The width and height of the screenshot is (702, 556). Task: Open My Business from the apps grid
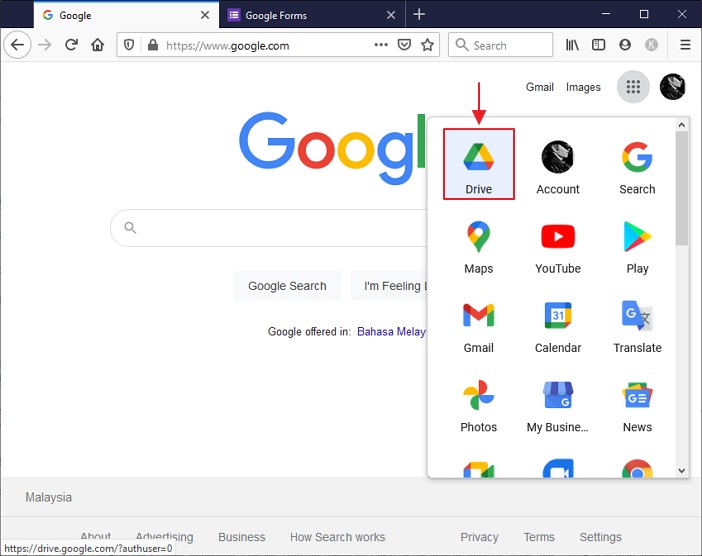tap(558, 406)
